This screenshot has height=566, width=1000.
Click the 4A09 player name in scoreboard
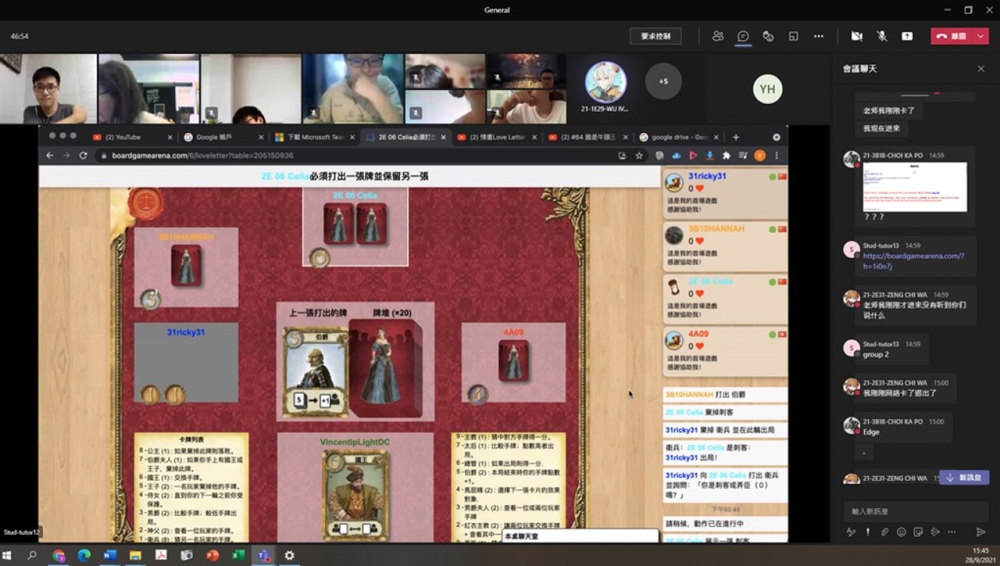point(698,334)
